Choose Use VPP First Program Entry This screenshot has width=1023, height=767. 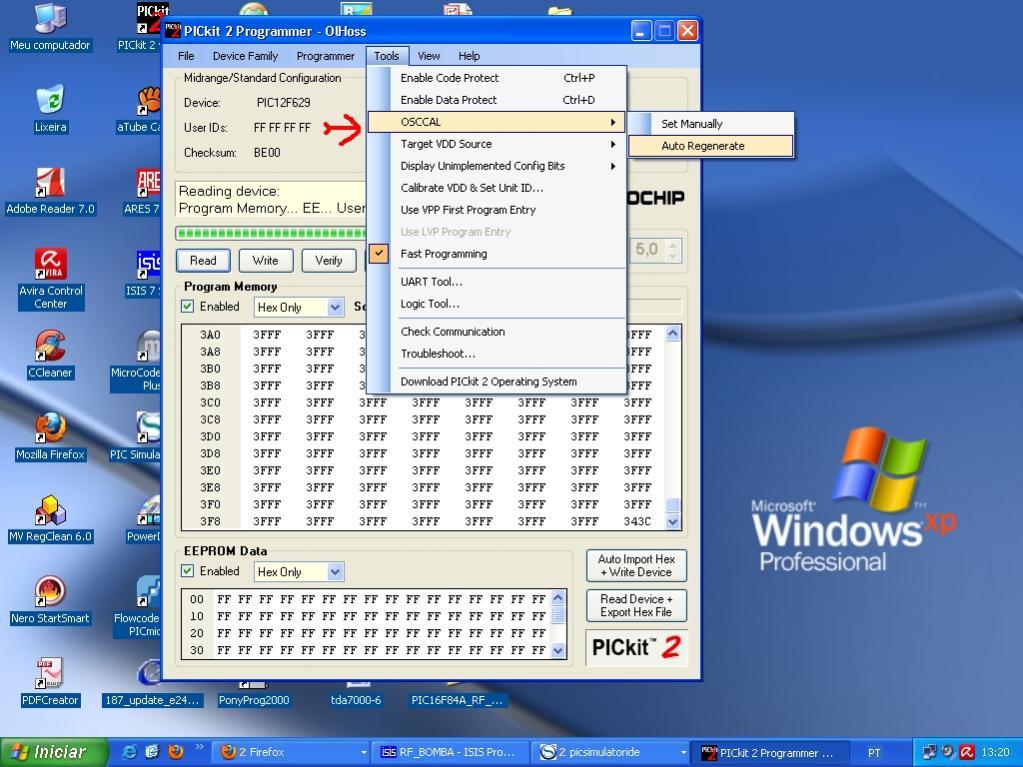point(496,210)
